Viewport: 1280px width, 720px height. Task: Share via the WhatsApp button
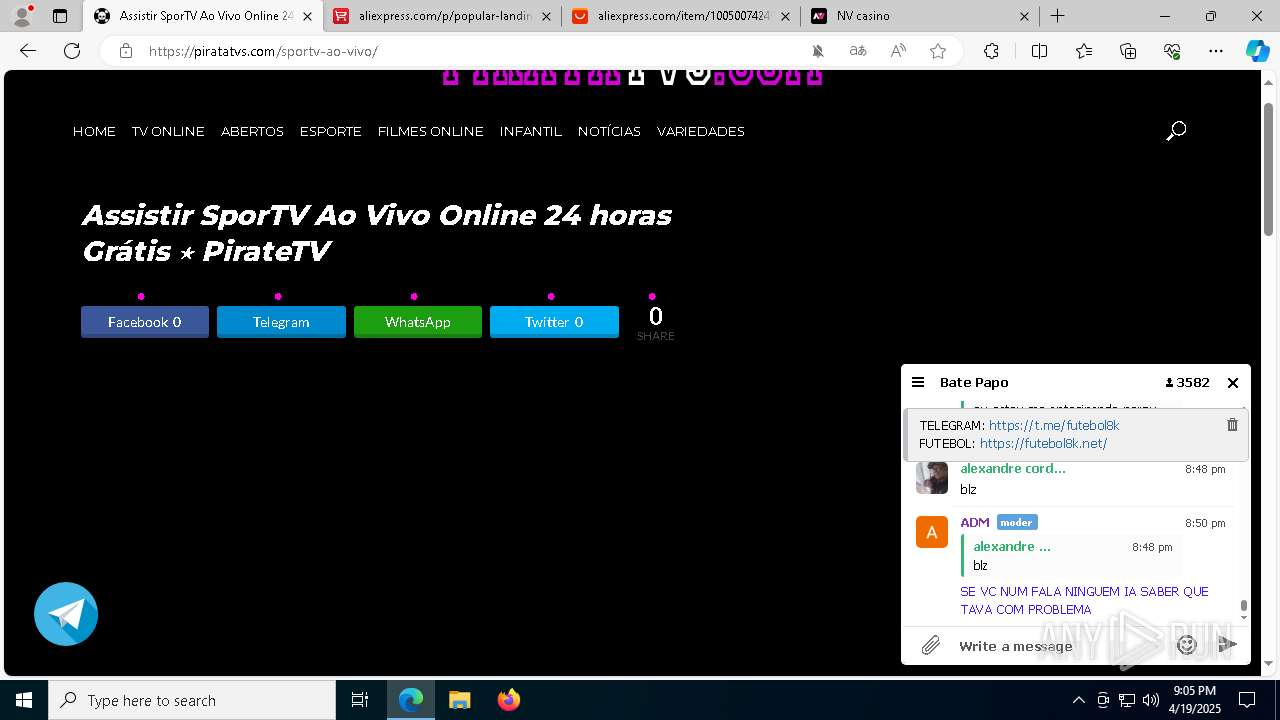click(418, 322)
